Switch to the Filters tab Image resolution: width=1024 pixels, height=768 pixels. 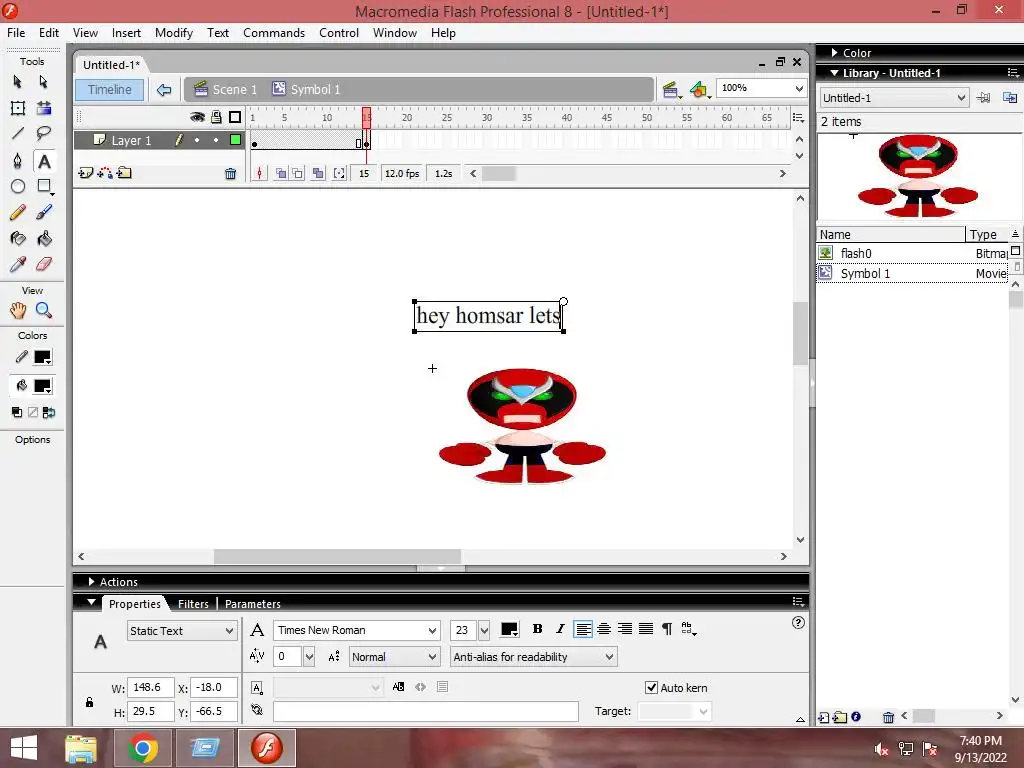point(193,604)
